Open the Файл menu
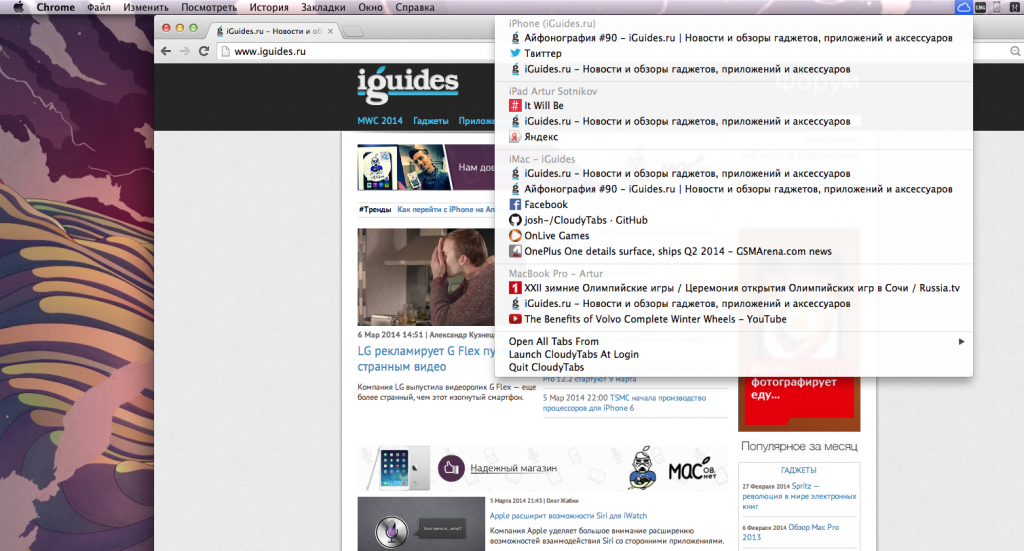The width and height of the screenshot is (1024, 551). 99,7
